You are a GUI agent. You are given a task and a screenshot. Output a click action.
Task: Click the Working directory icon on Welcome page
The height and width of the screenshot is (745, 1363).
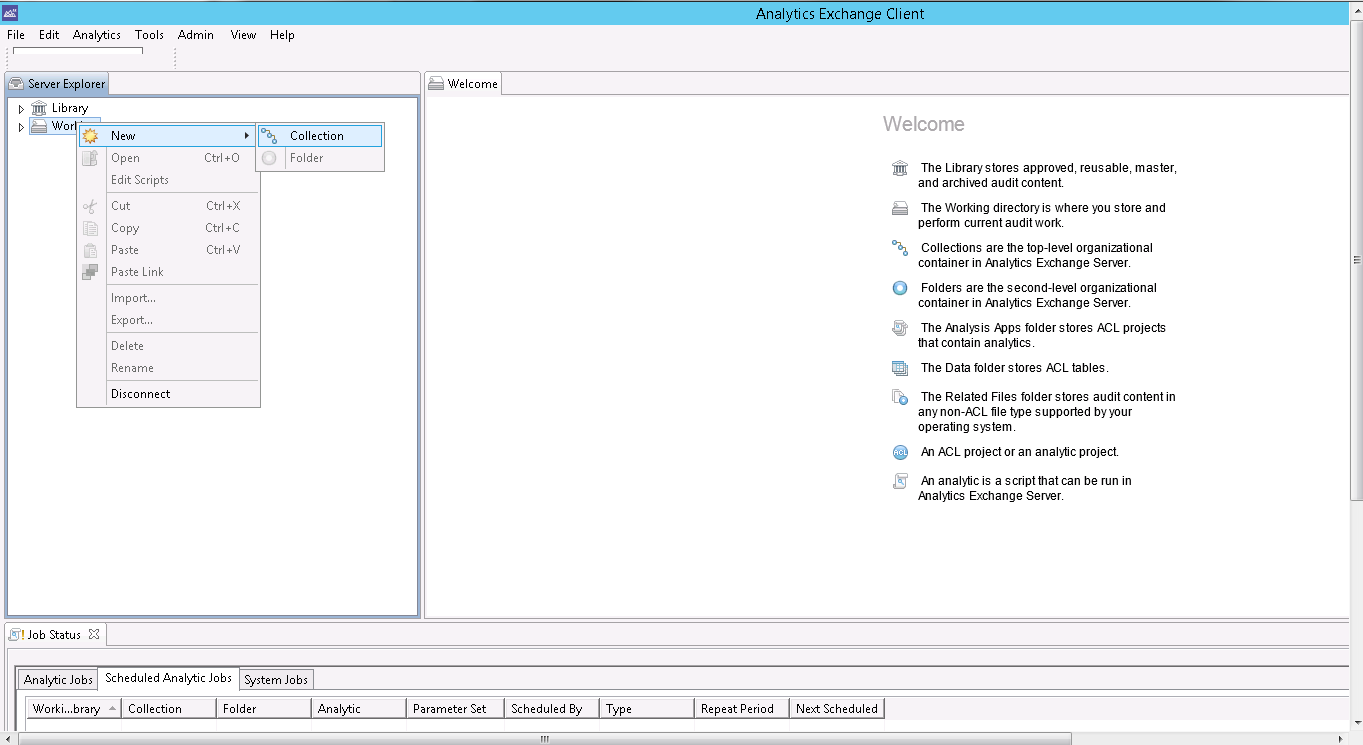pyautogui.click(x=900, y=208)
